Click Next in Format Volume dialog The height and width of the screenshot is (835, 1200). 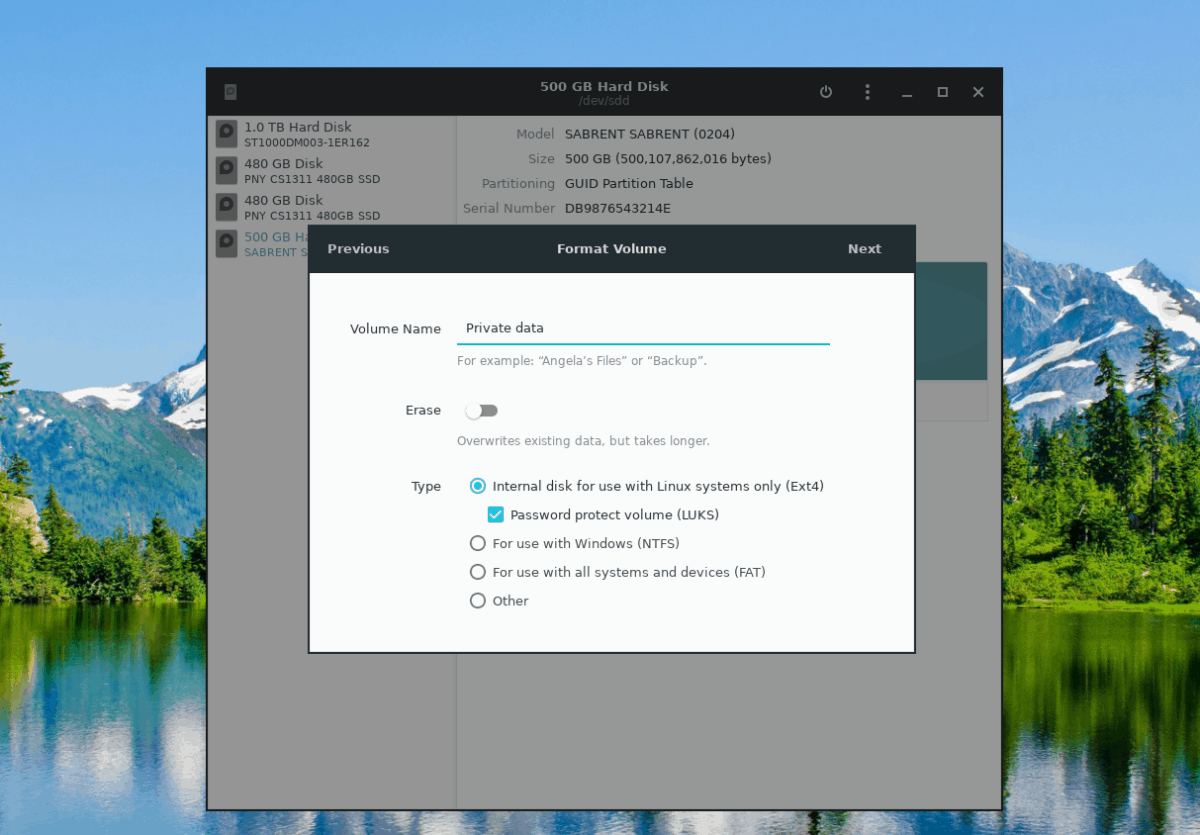click(865, 249)
